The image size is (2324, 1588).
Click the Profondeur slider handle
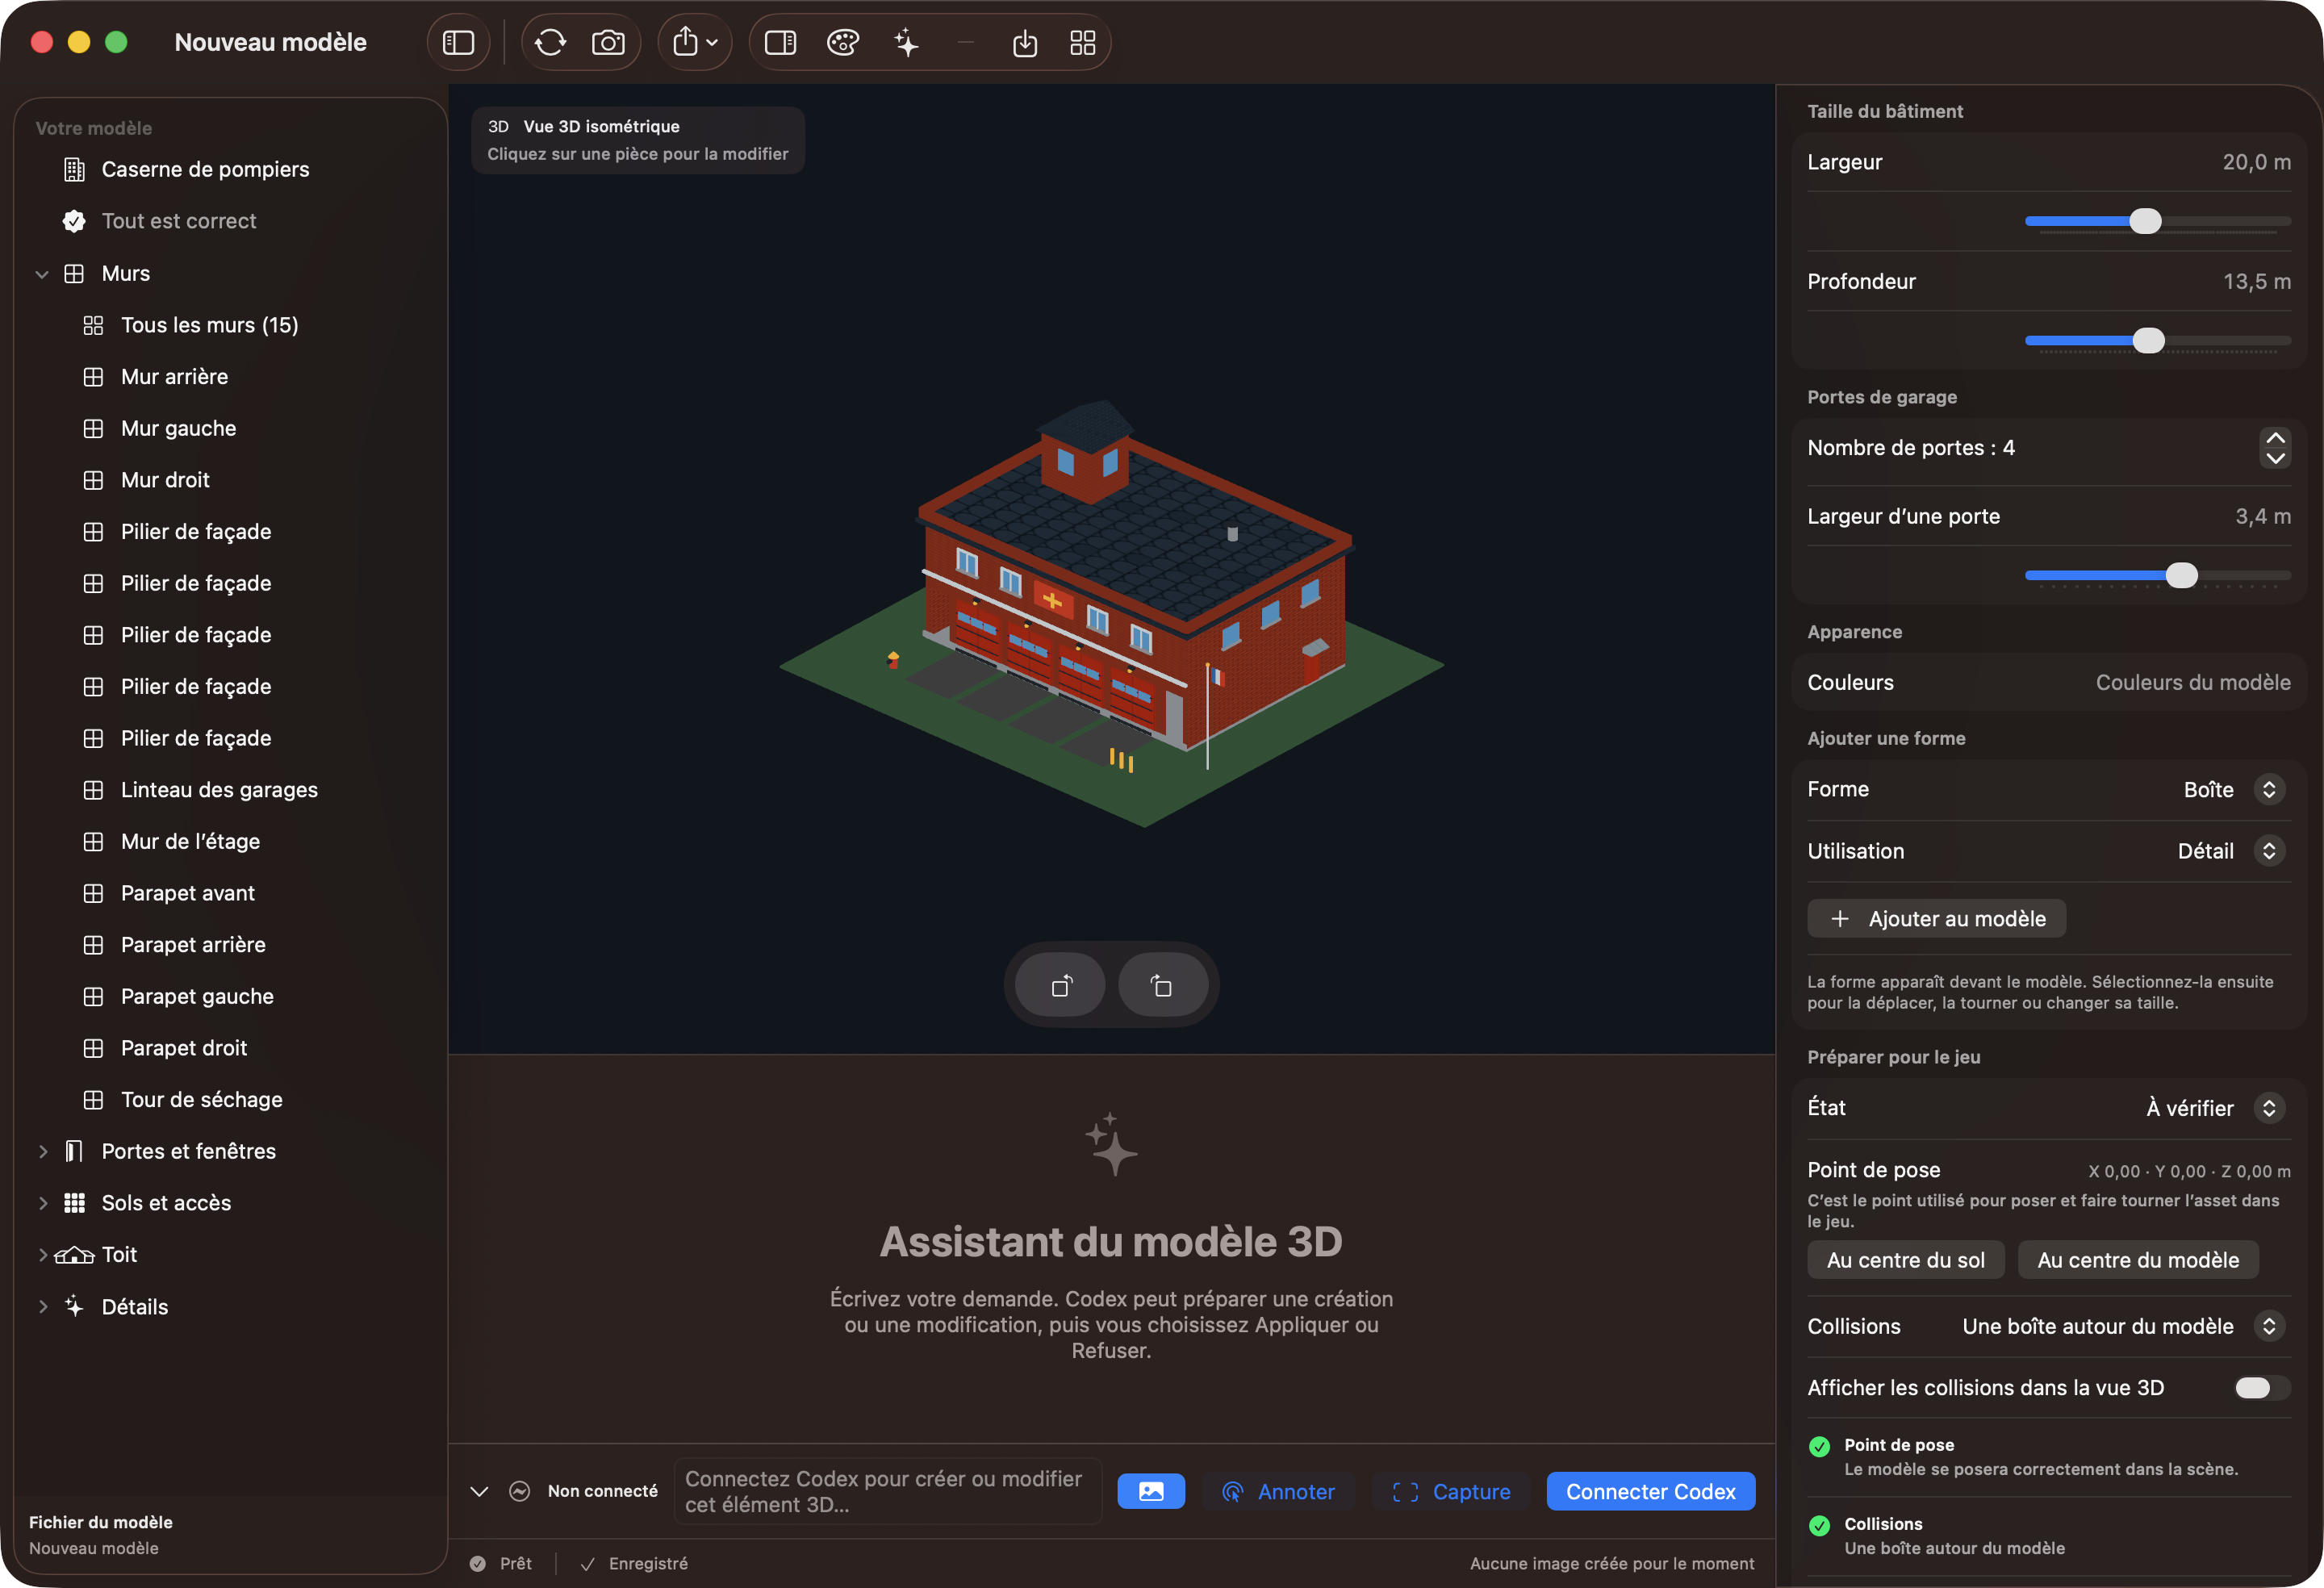tap(2148, 340)
